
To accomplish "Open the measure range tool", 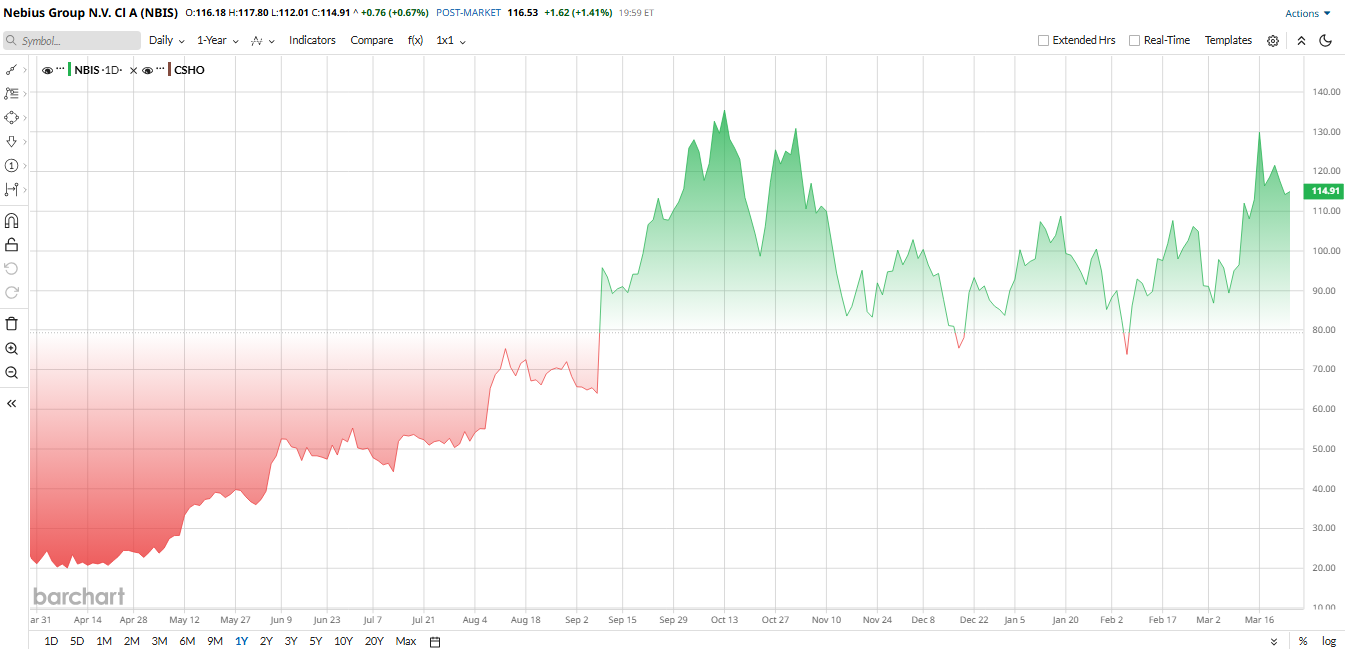I will pos(11,189).
